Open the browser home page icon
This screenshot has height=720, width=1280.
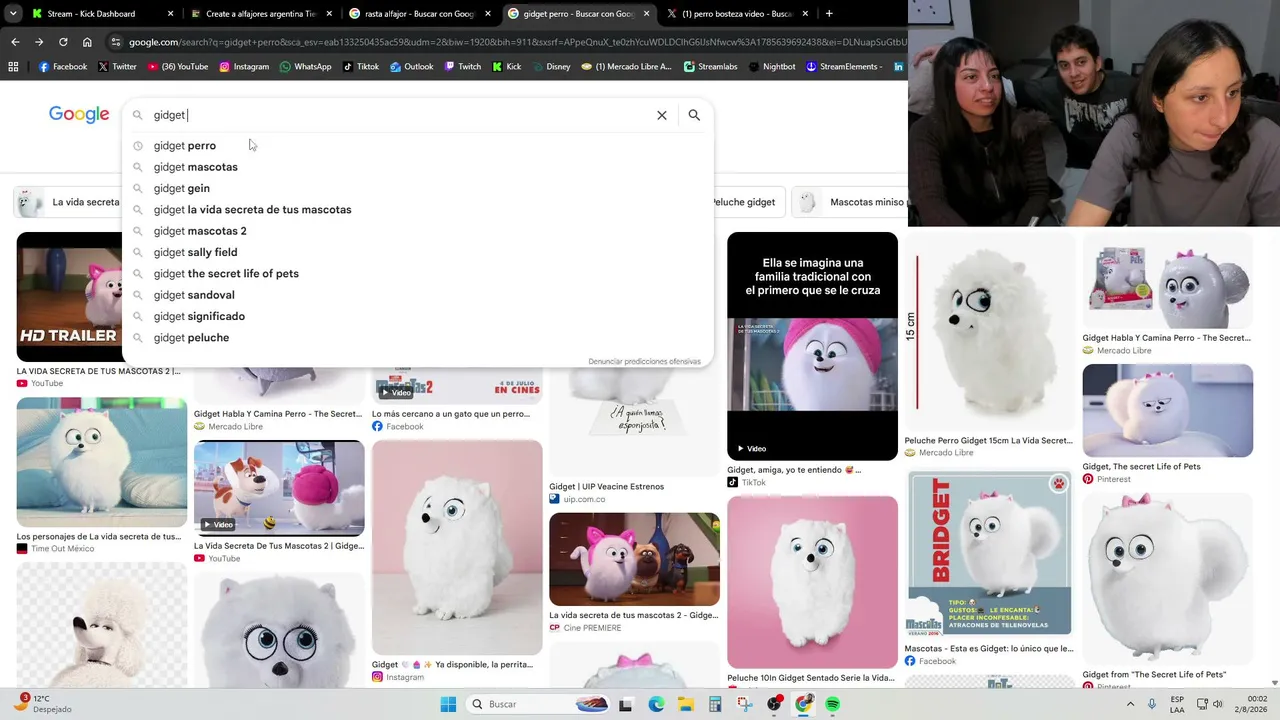pyautogui.click(x=87, y=42)
